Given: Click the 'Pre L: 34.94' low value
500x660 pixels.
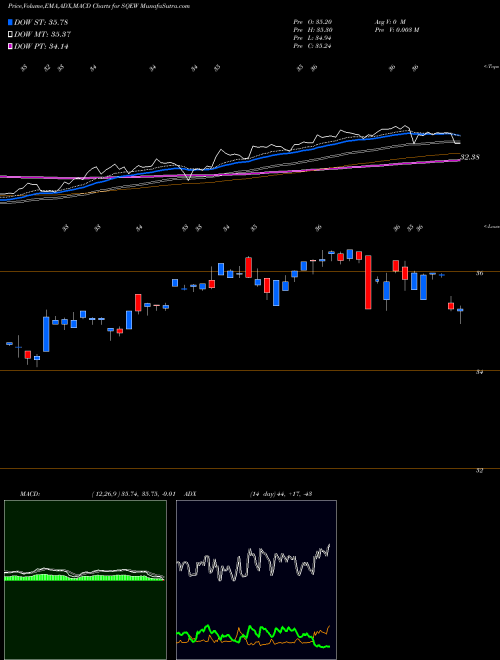Looking at the screenshot, I should click(313, 38).
